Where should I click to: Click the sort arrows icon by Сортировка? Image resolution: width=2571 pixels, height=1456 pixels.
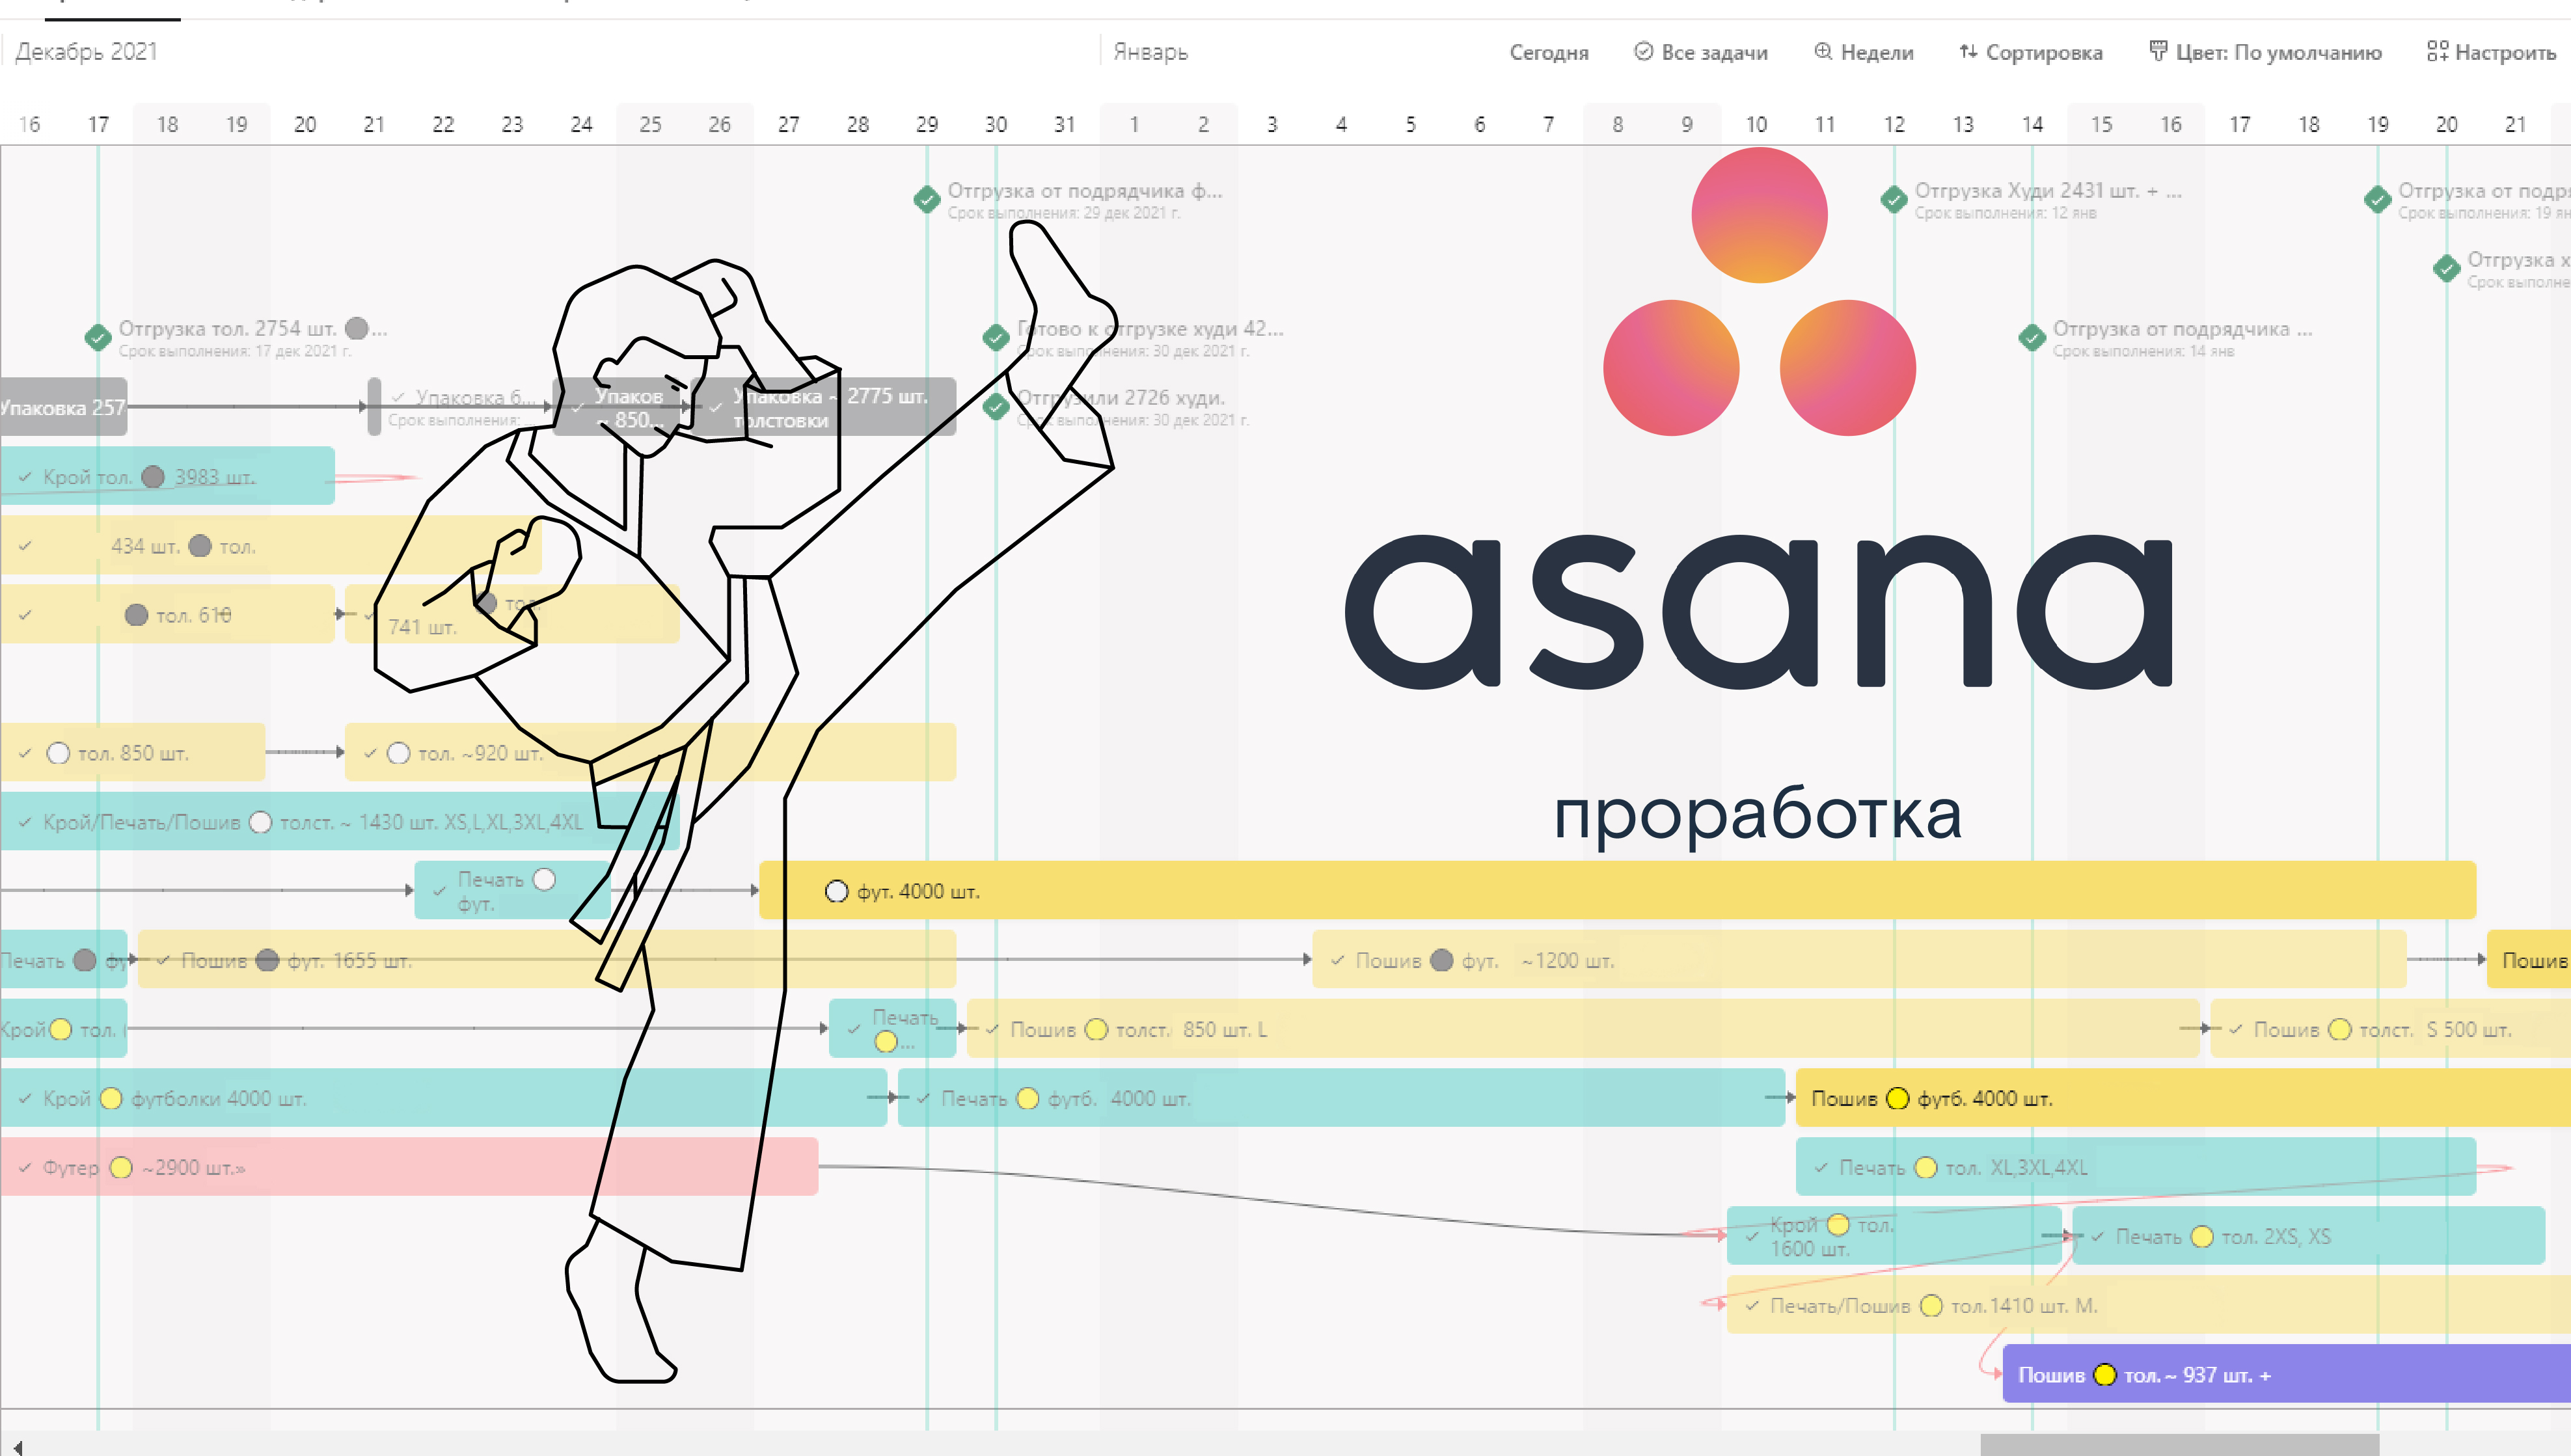[1968, 51]
